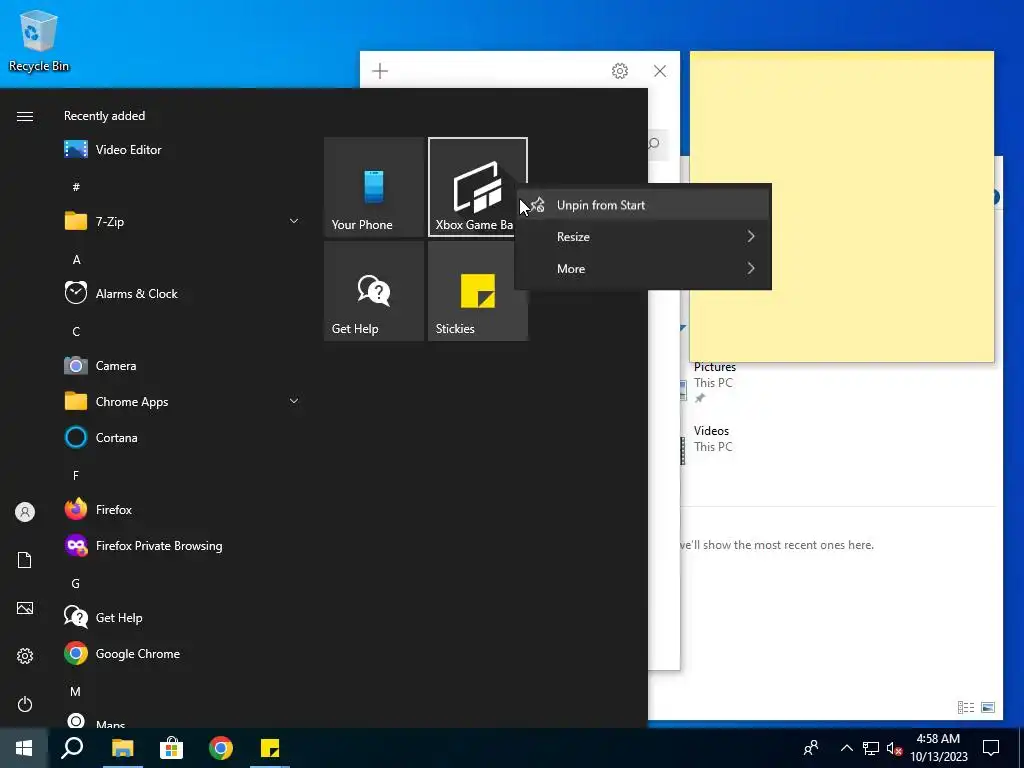Image resolution: width=1024 pixels, height=768 pixels.
Task: Jump to the letter C section header
Action: click(x=76, y=332)
